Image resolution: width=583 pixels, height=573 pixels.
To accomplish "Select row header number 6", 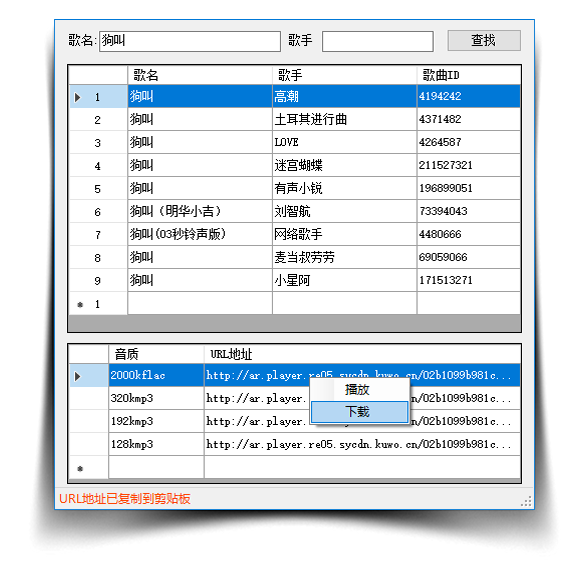I will (98, 212).
